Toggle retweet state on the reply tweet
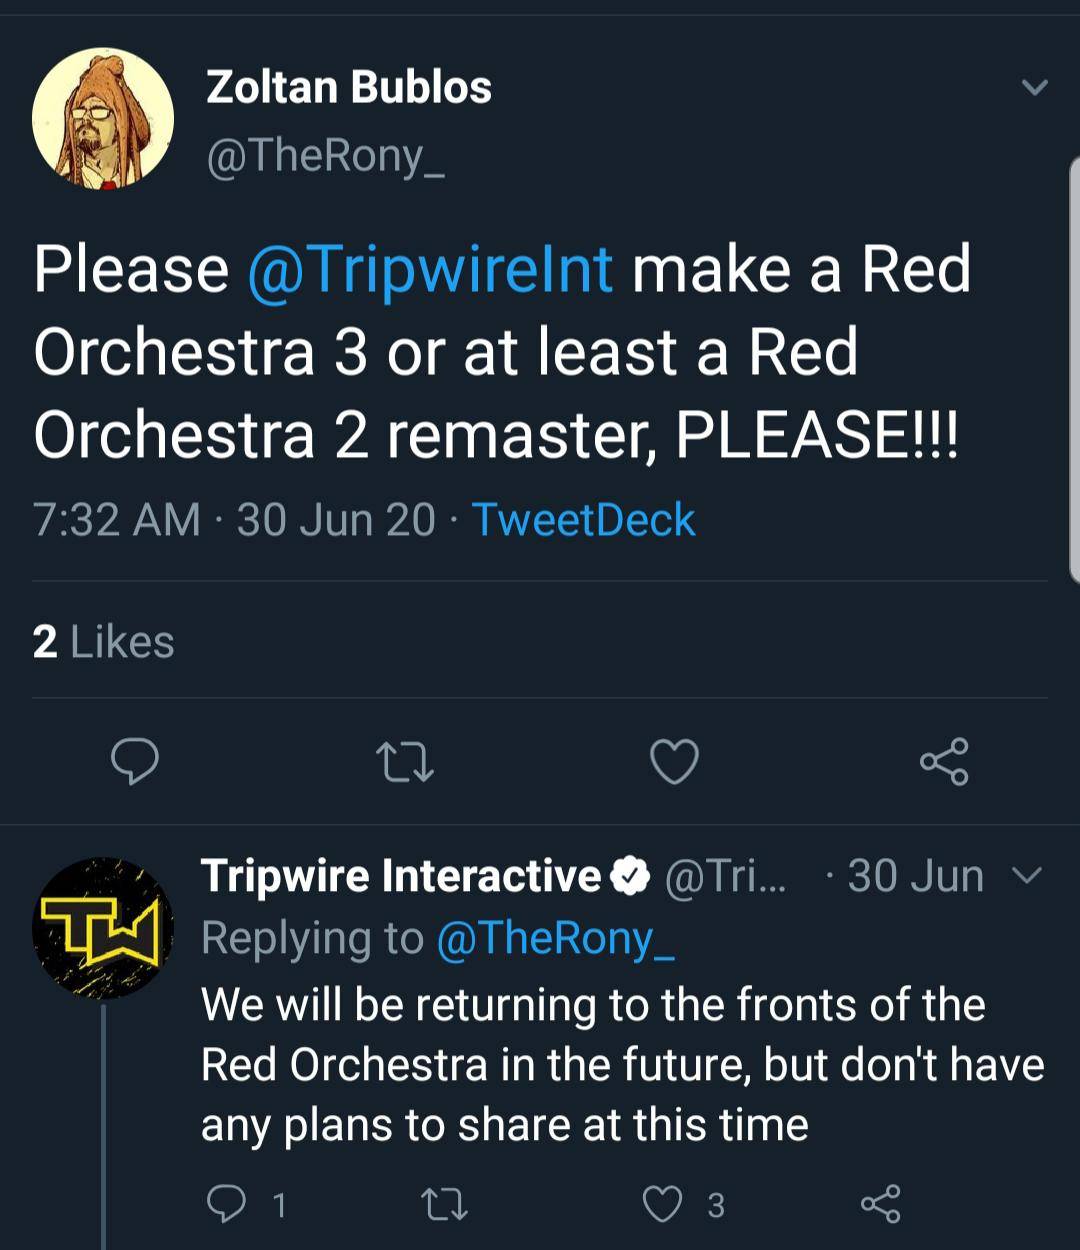Screen dimensions: 1080x1250 click(x=448, y=1205)
